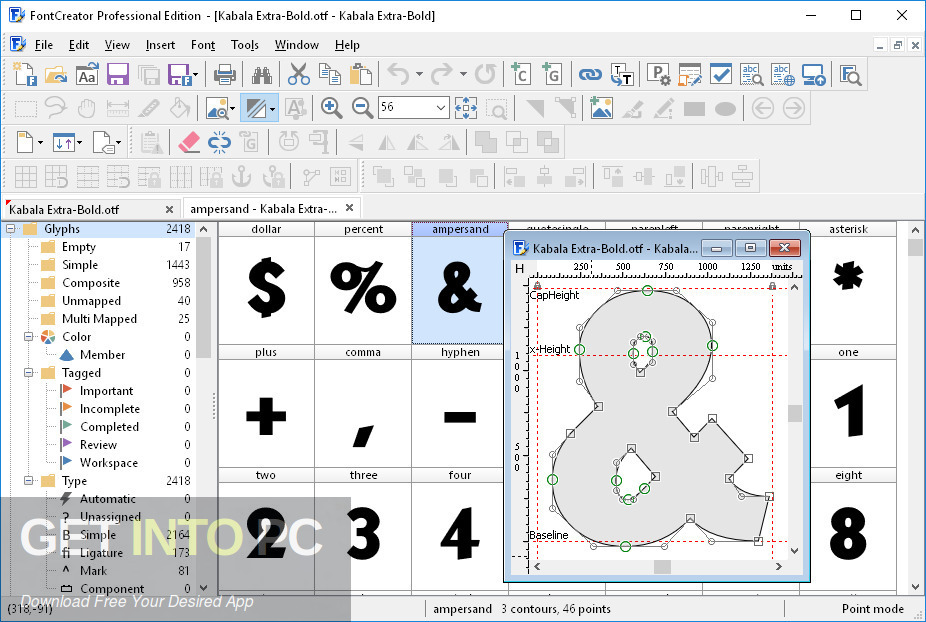
Task: Open the Tools menu
Action: [244, 45]
